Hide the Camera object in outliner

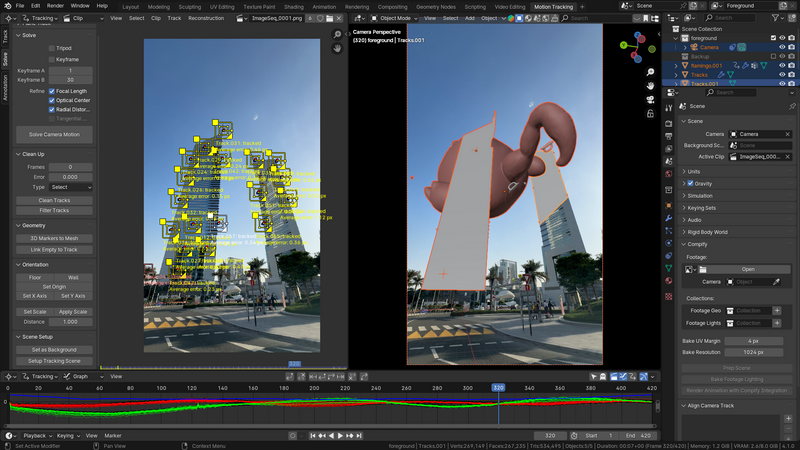[x=781, y=47]
